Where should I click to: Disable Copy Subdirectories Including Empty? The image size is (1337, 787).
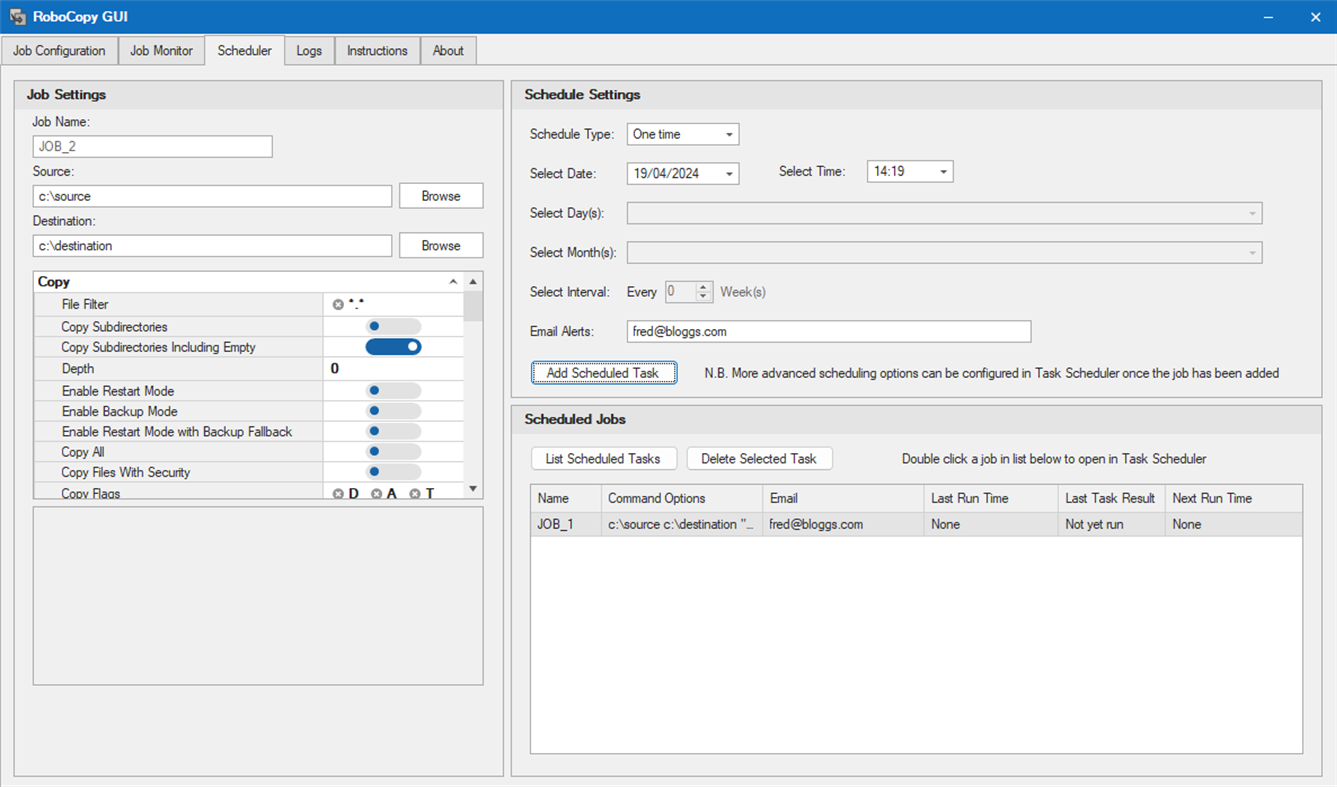[393, 346]
